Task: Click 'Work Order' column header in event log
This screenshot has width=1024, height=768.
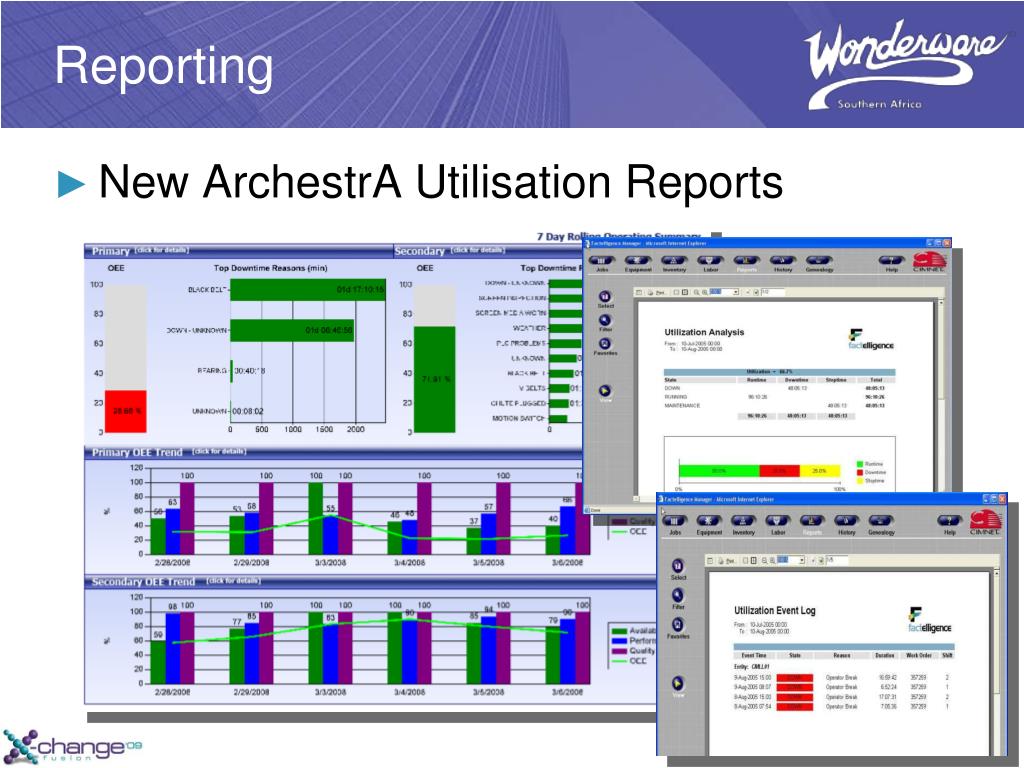Action: point(919,655)
